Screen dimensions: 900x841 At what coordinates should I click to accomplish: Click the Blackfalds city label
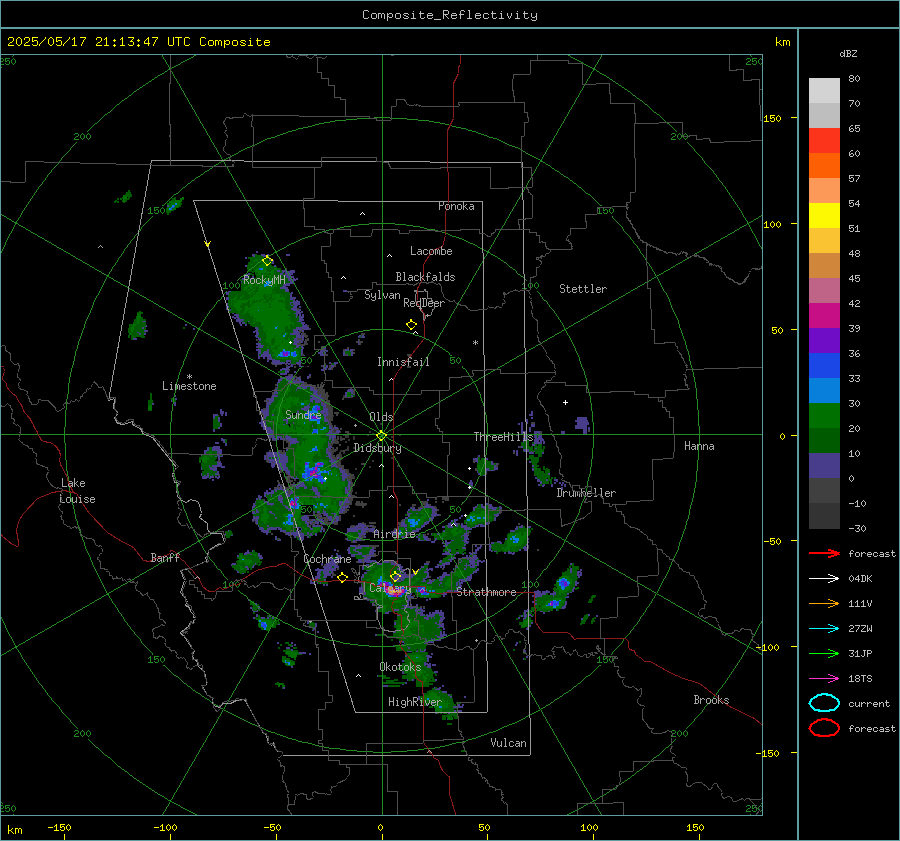coord(425,277)
